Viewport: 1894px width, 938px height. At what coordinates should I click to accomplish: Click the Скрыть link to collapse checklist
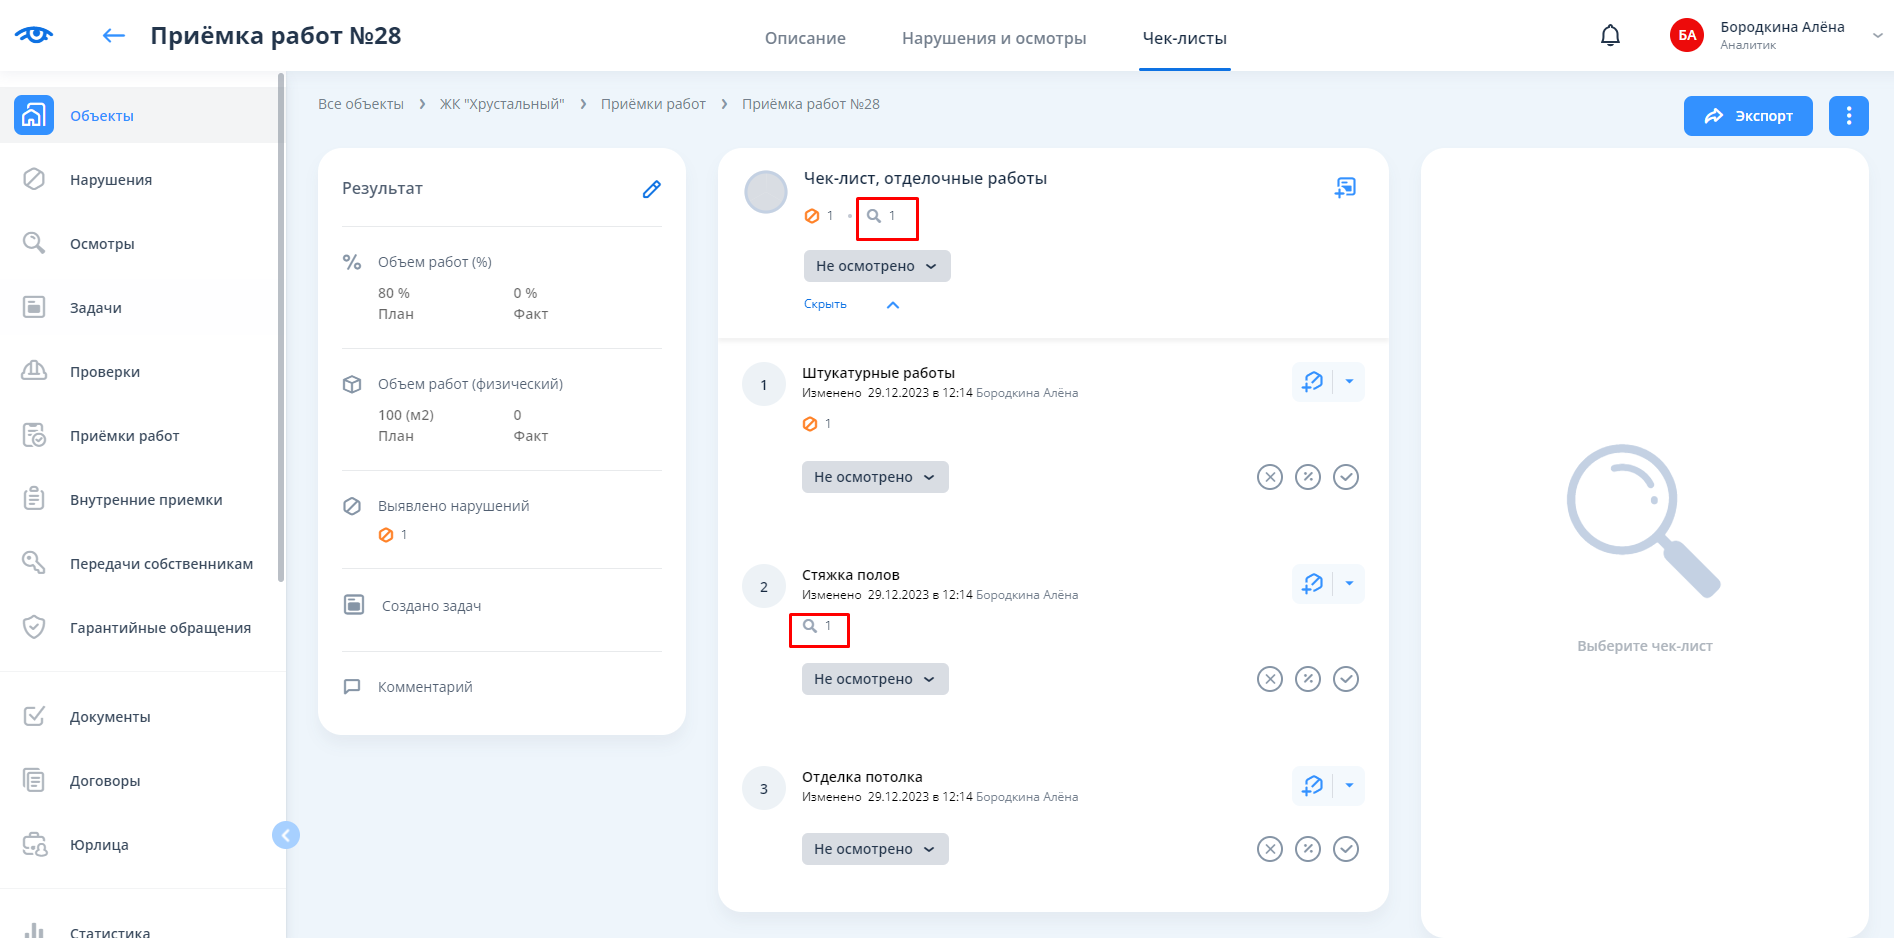point(825,304)
